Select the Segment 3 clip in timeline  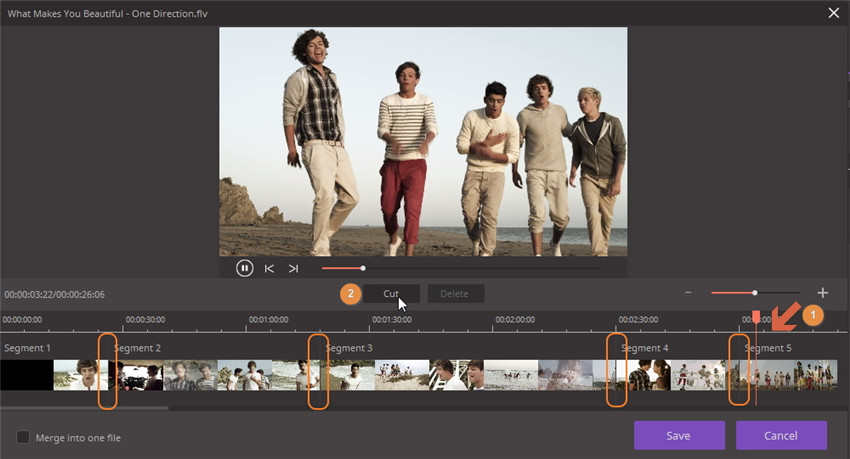468,374
